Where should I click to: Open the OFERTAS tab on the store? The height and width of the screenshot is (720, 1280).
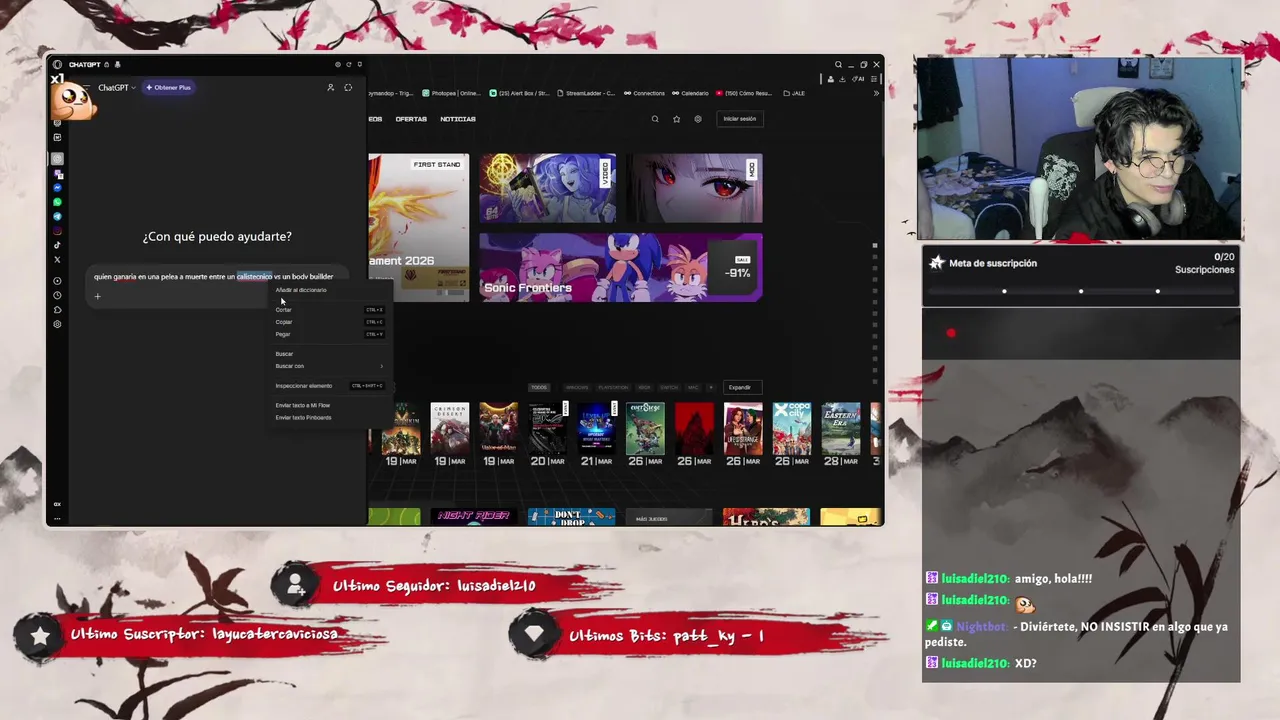[x=411, y=119]
